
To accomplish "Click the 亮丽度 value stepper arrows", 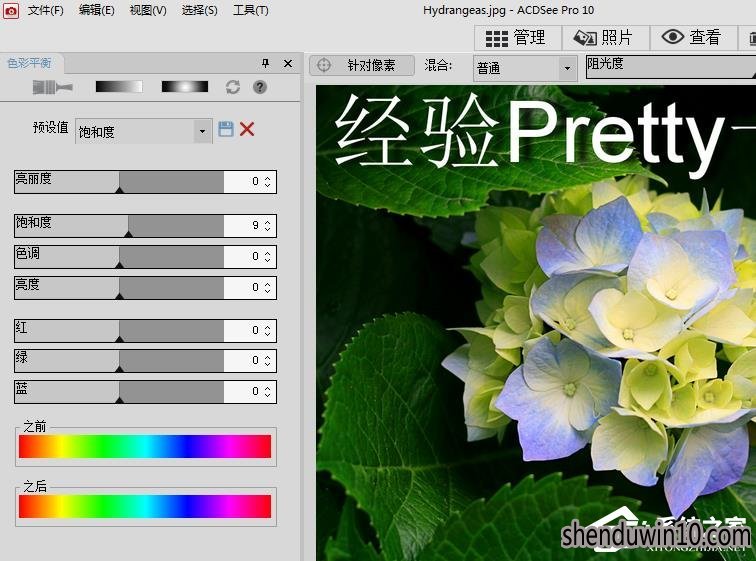I will 268,182.
